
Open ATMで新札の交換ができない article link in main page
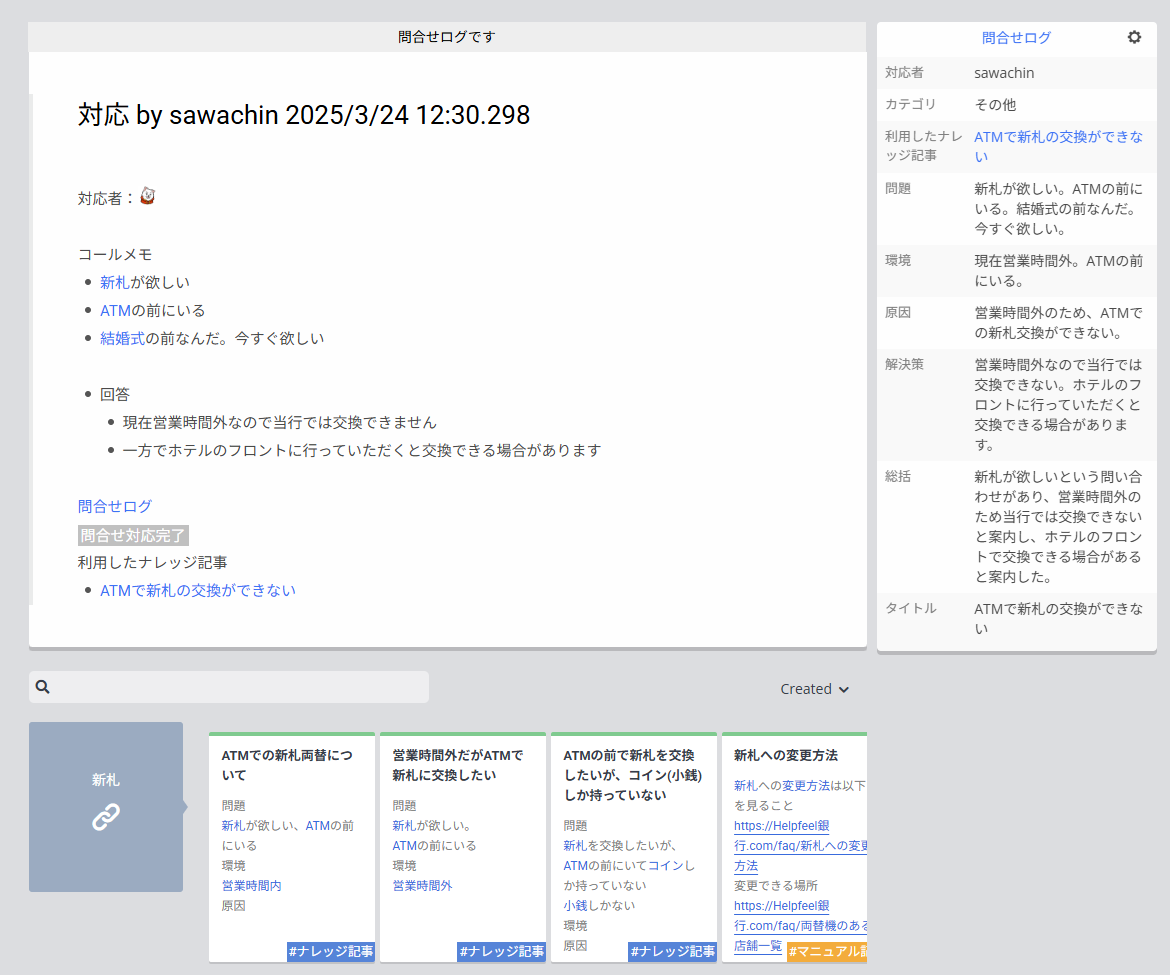pyautogui.click(x=198, y=590)
